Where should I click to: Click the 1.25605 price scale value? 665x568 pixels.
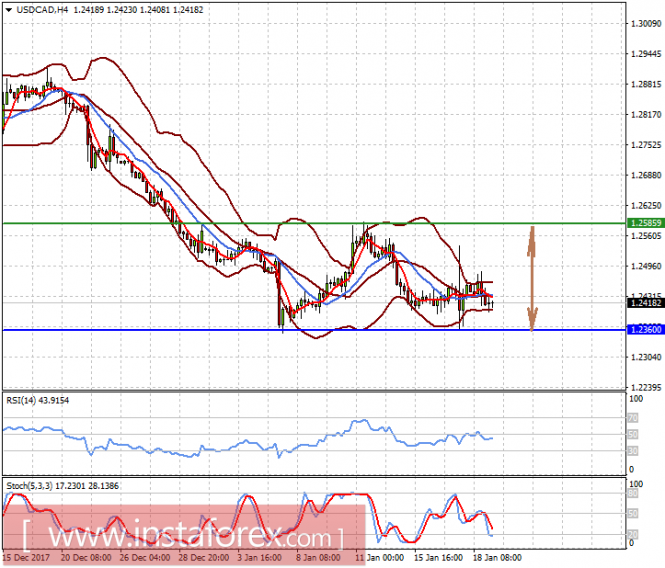coord(646,236)
